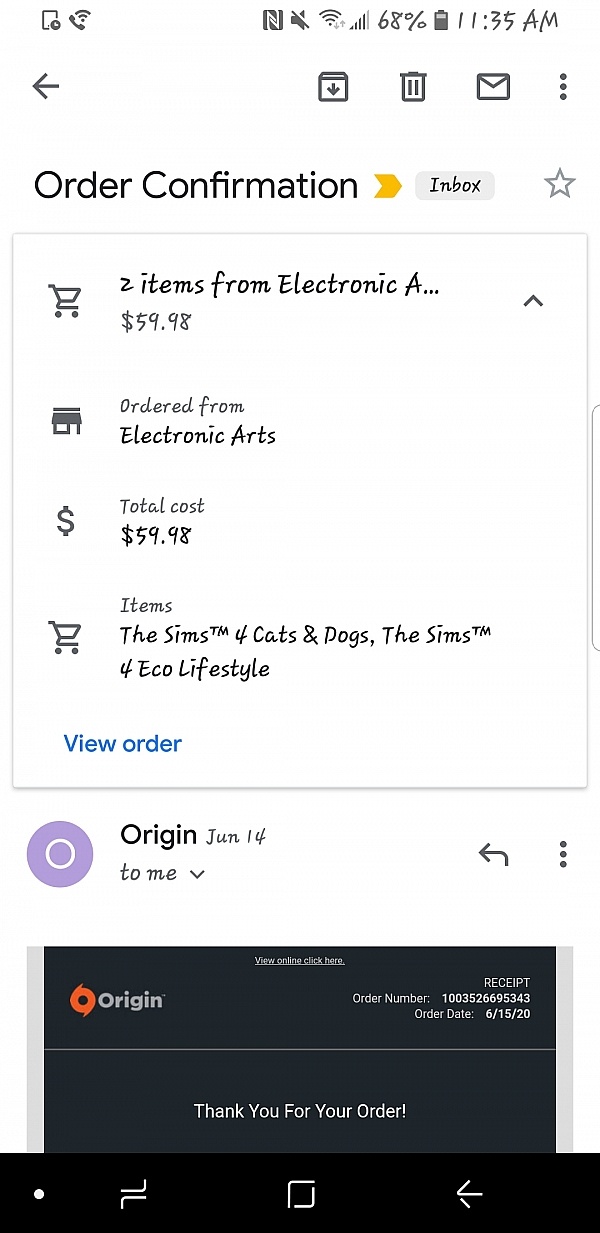Image resolution: width=600 pixels, height=1233 pixels.
Task: Tap the Origin logo in the receipt
Action: pos(116,999)
